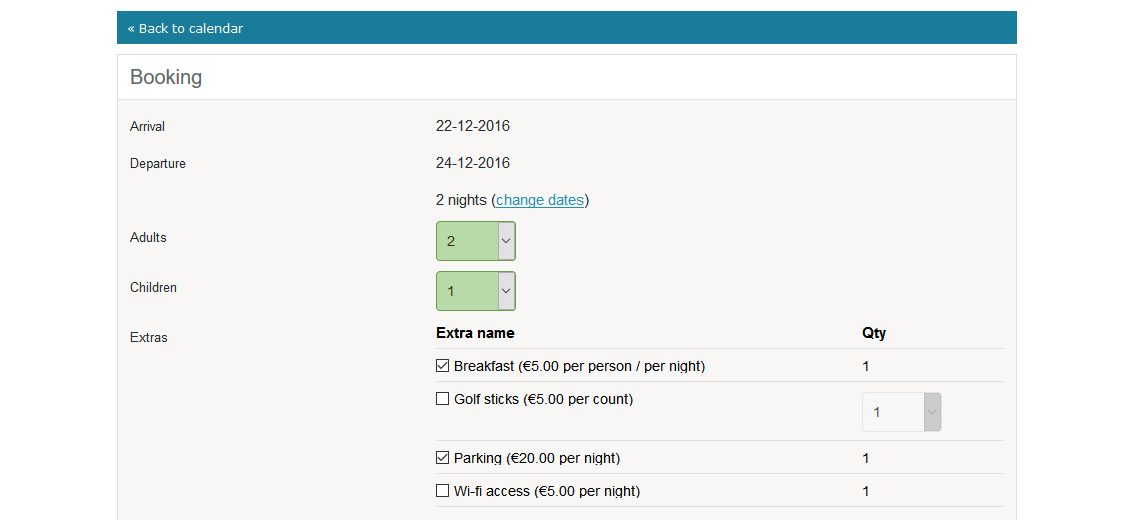Screen dimensions: 1140x520
Task: Open the Adults dropdown
Action: [475, 241]
